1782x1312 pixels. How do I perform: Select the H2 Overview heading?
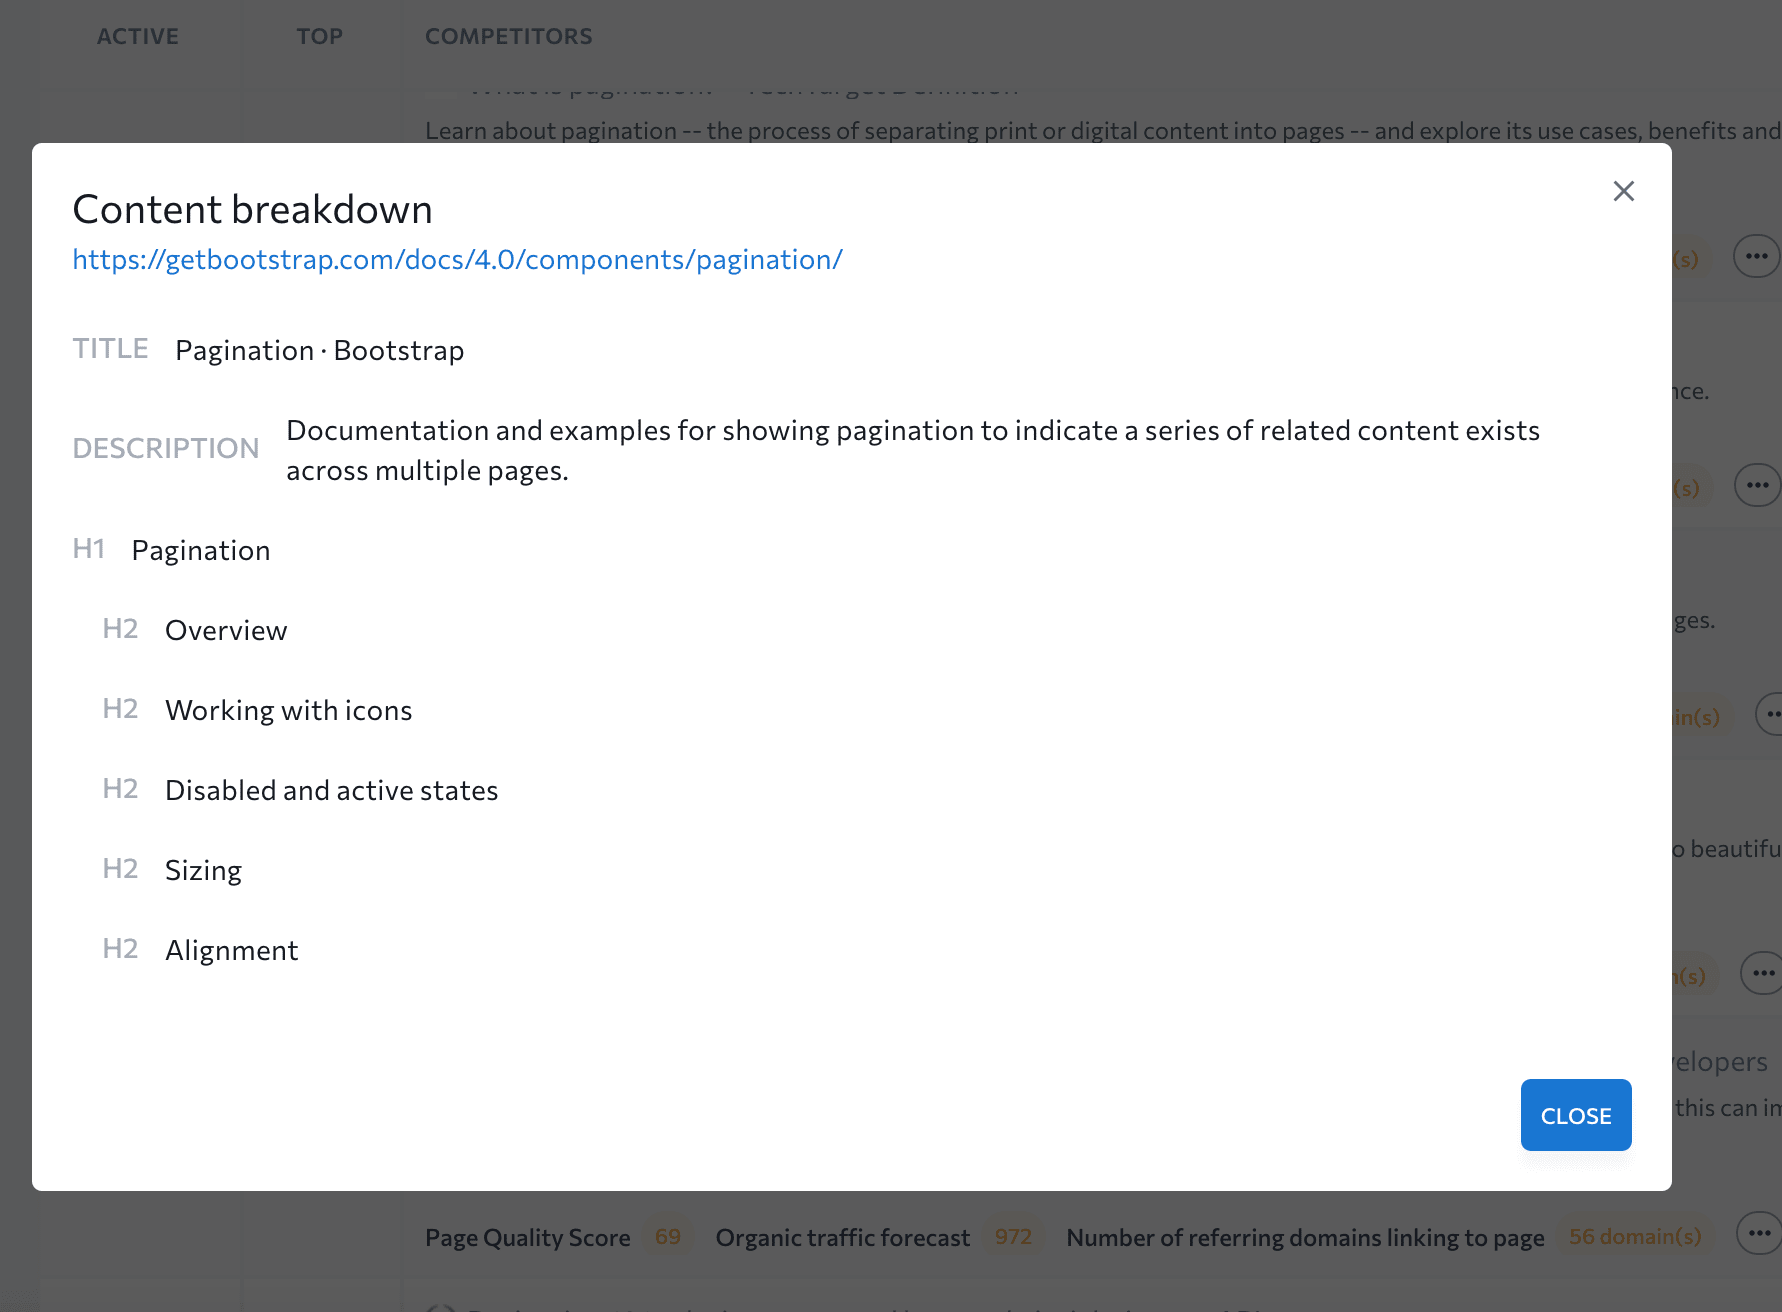(x=226, y=631)
